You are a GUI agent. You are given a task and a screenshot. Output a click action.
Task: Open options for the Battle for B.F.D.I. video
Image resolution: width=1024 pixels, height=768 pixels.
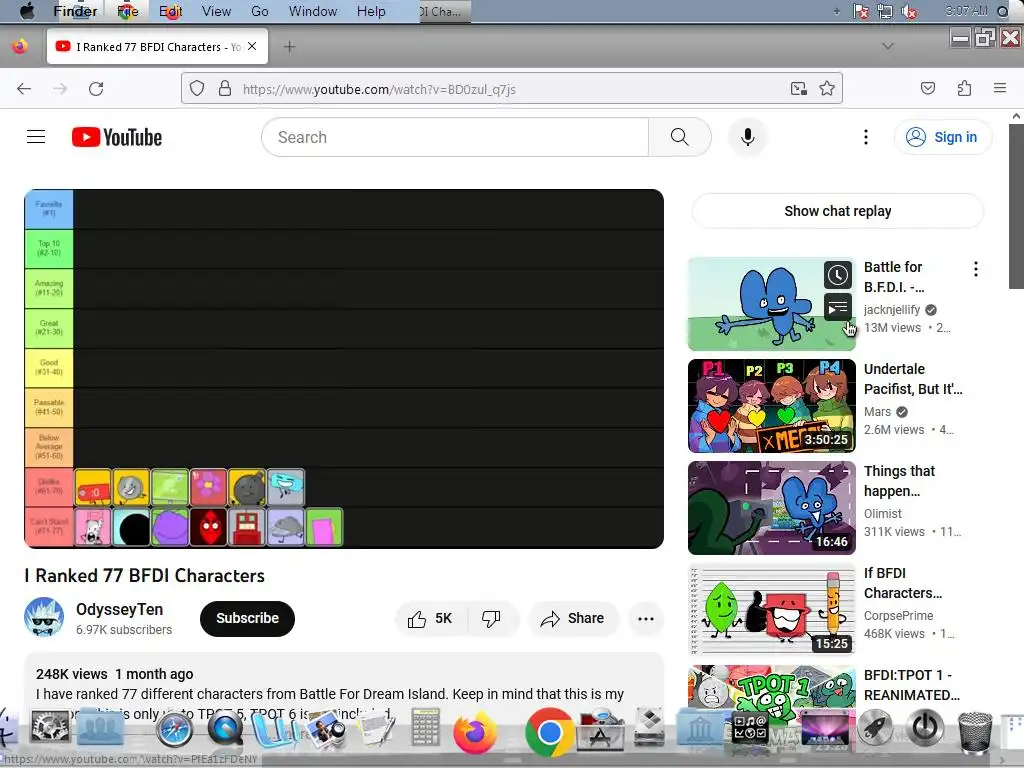pyautogui.click(x=976, y=269)
